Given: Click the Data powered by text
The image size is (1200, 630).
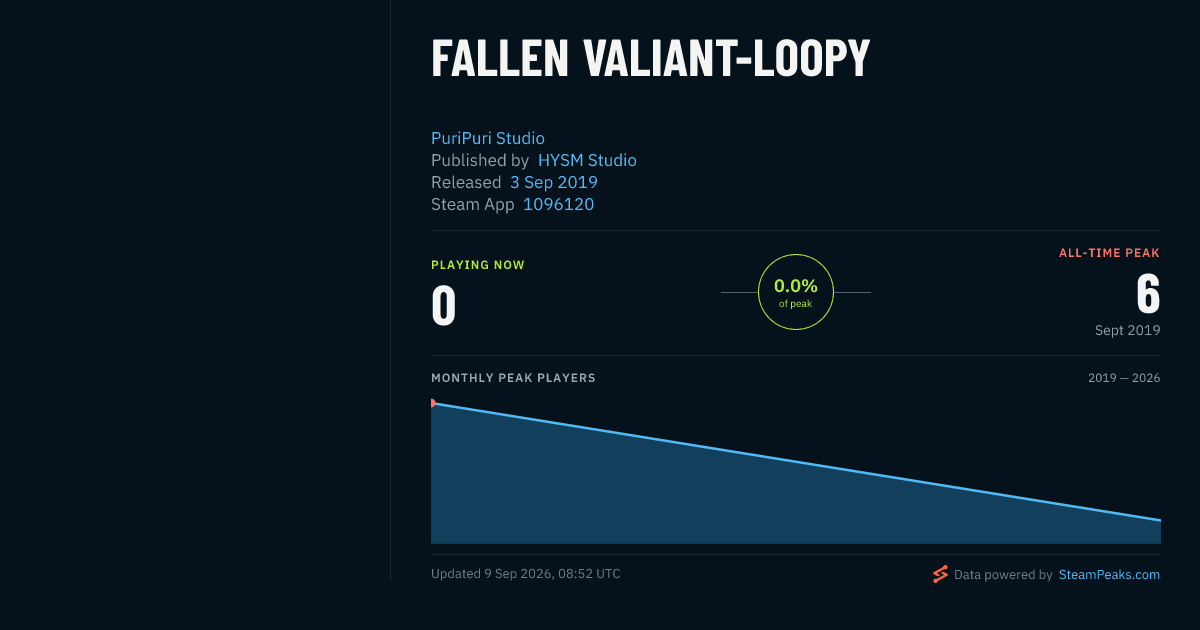Looking at the screenshot, I should click(x=1003, y=575).
